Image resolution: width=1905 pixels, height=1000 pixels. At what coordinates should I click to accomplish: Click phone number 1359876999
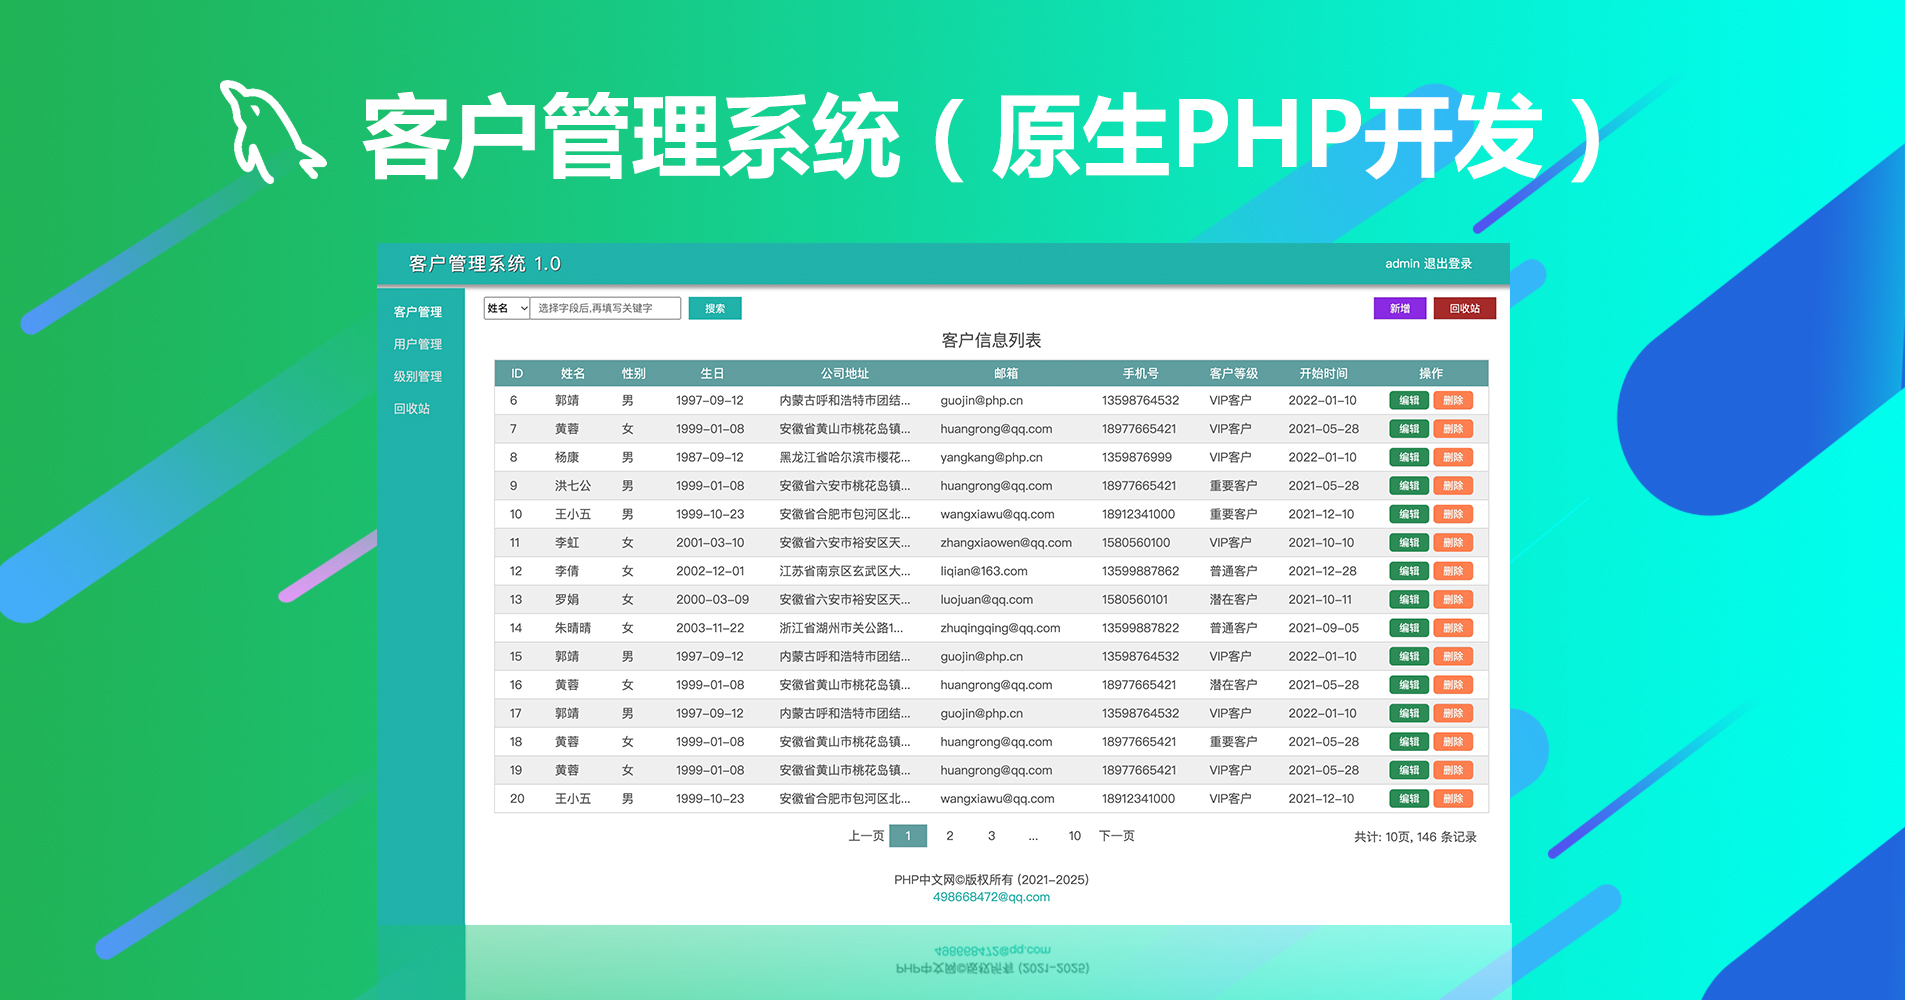[1137, 457]
